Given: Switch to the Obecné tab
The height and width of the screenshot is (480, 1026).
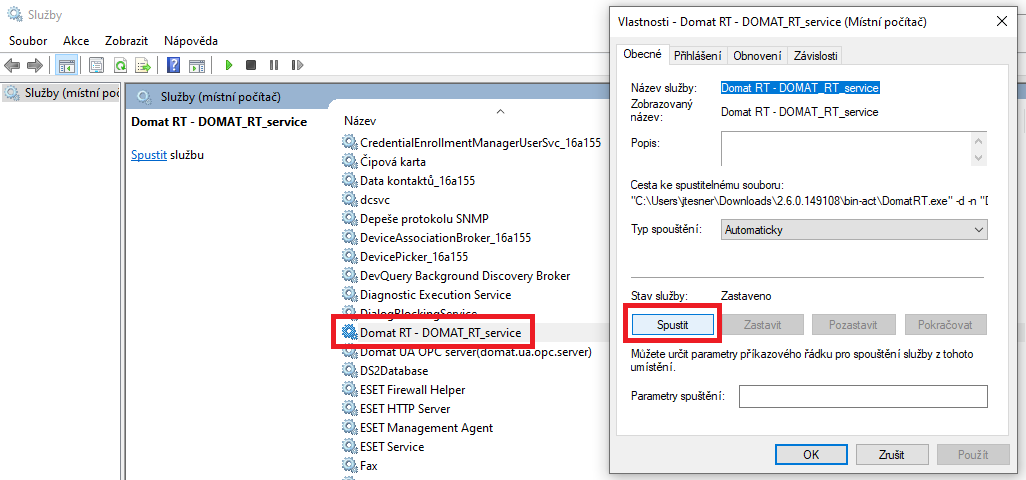Looking at the screenshot, I should 642,55.
